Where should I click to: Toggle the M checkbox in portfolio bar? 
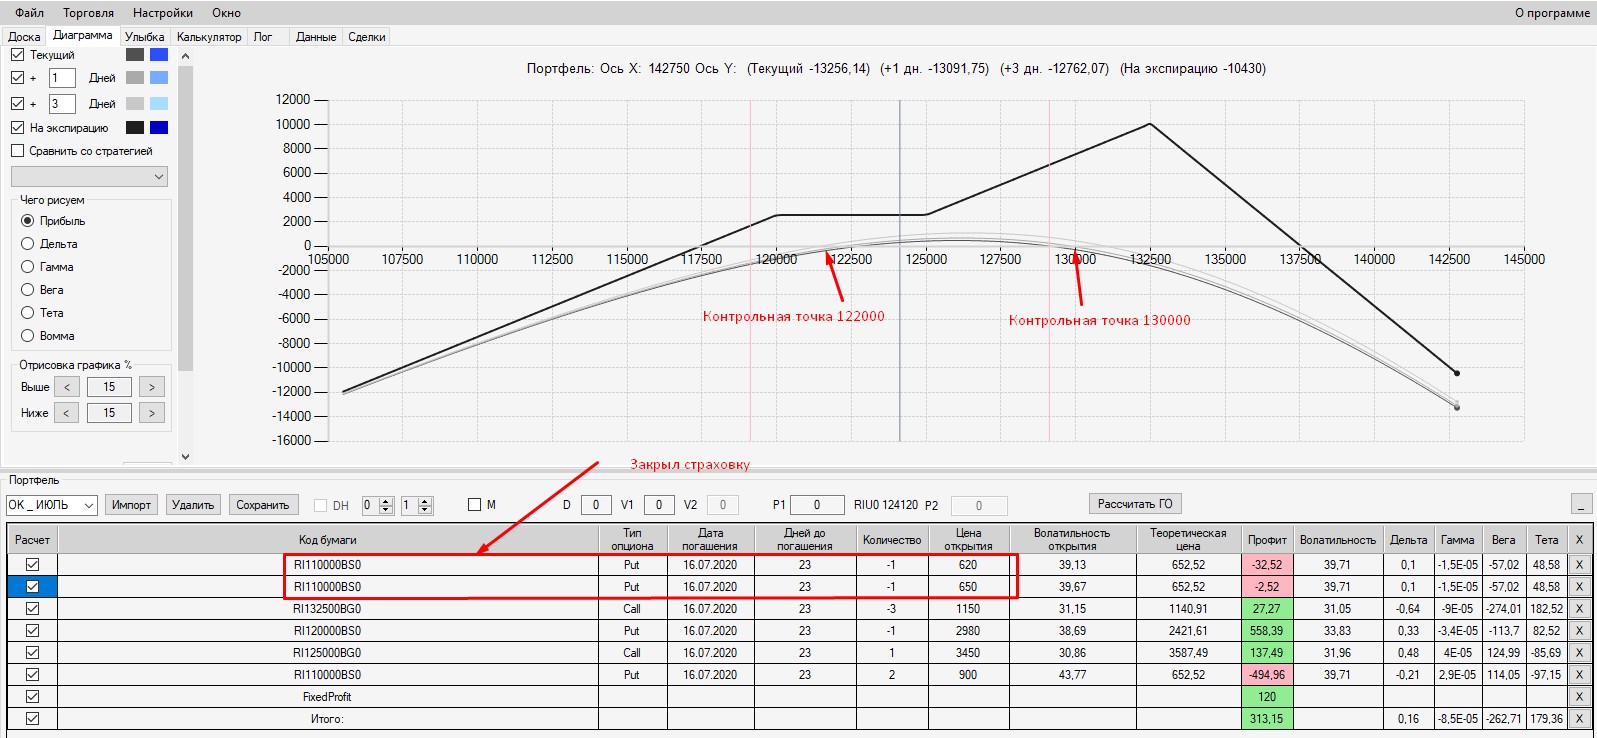point(475,505)
